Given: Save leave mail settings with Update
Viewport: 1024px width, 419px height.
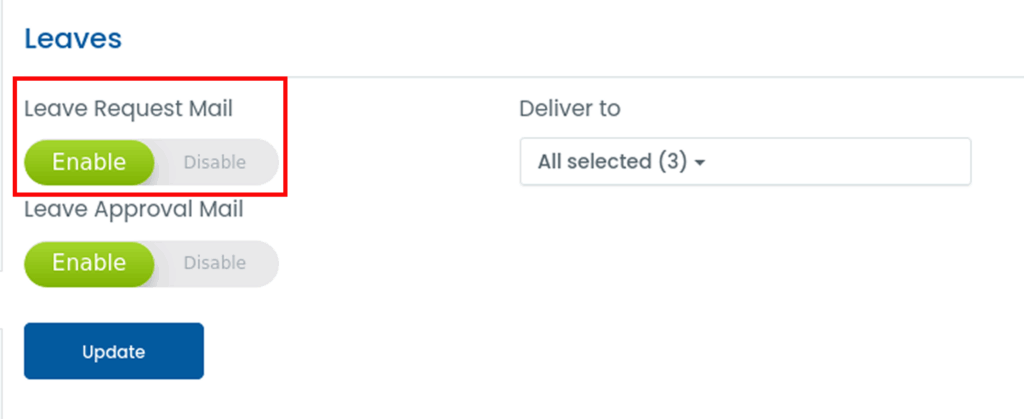Looking at the screenshot, I should coord(114,351).
